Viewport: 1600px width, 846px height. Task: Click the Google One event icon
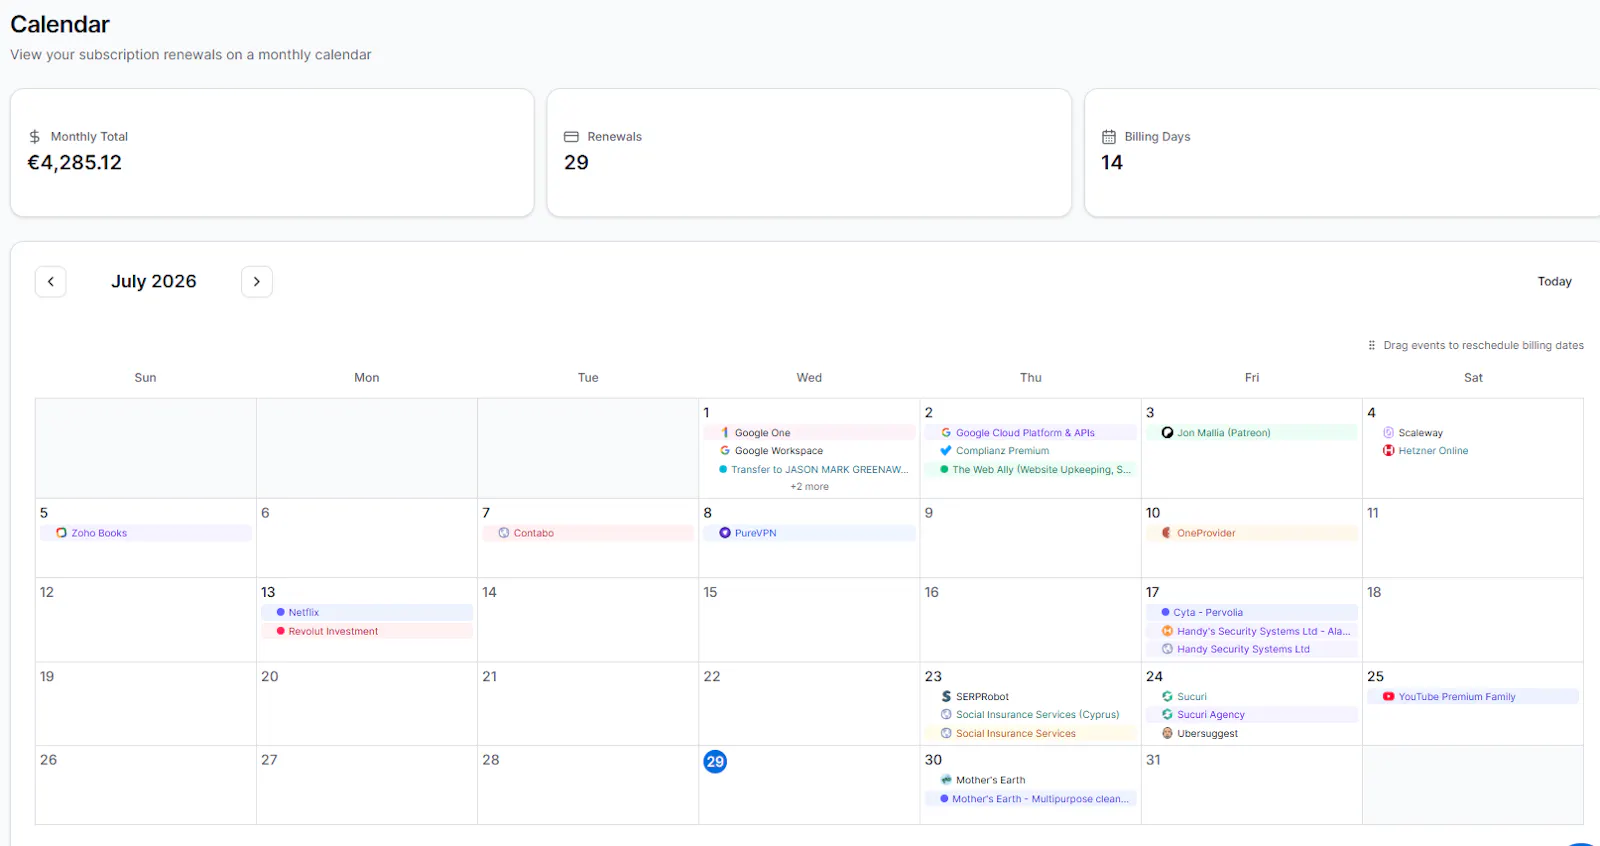pos(724,433)
